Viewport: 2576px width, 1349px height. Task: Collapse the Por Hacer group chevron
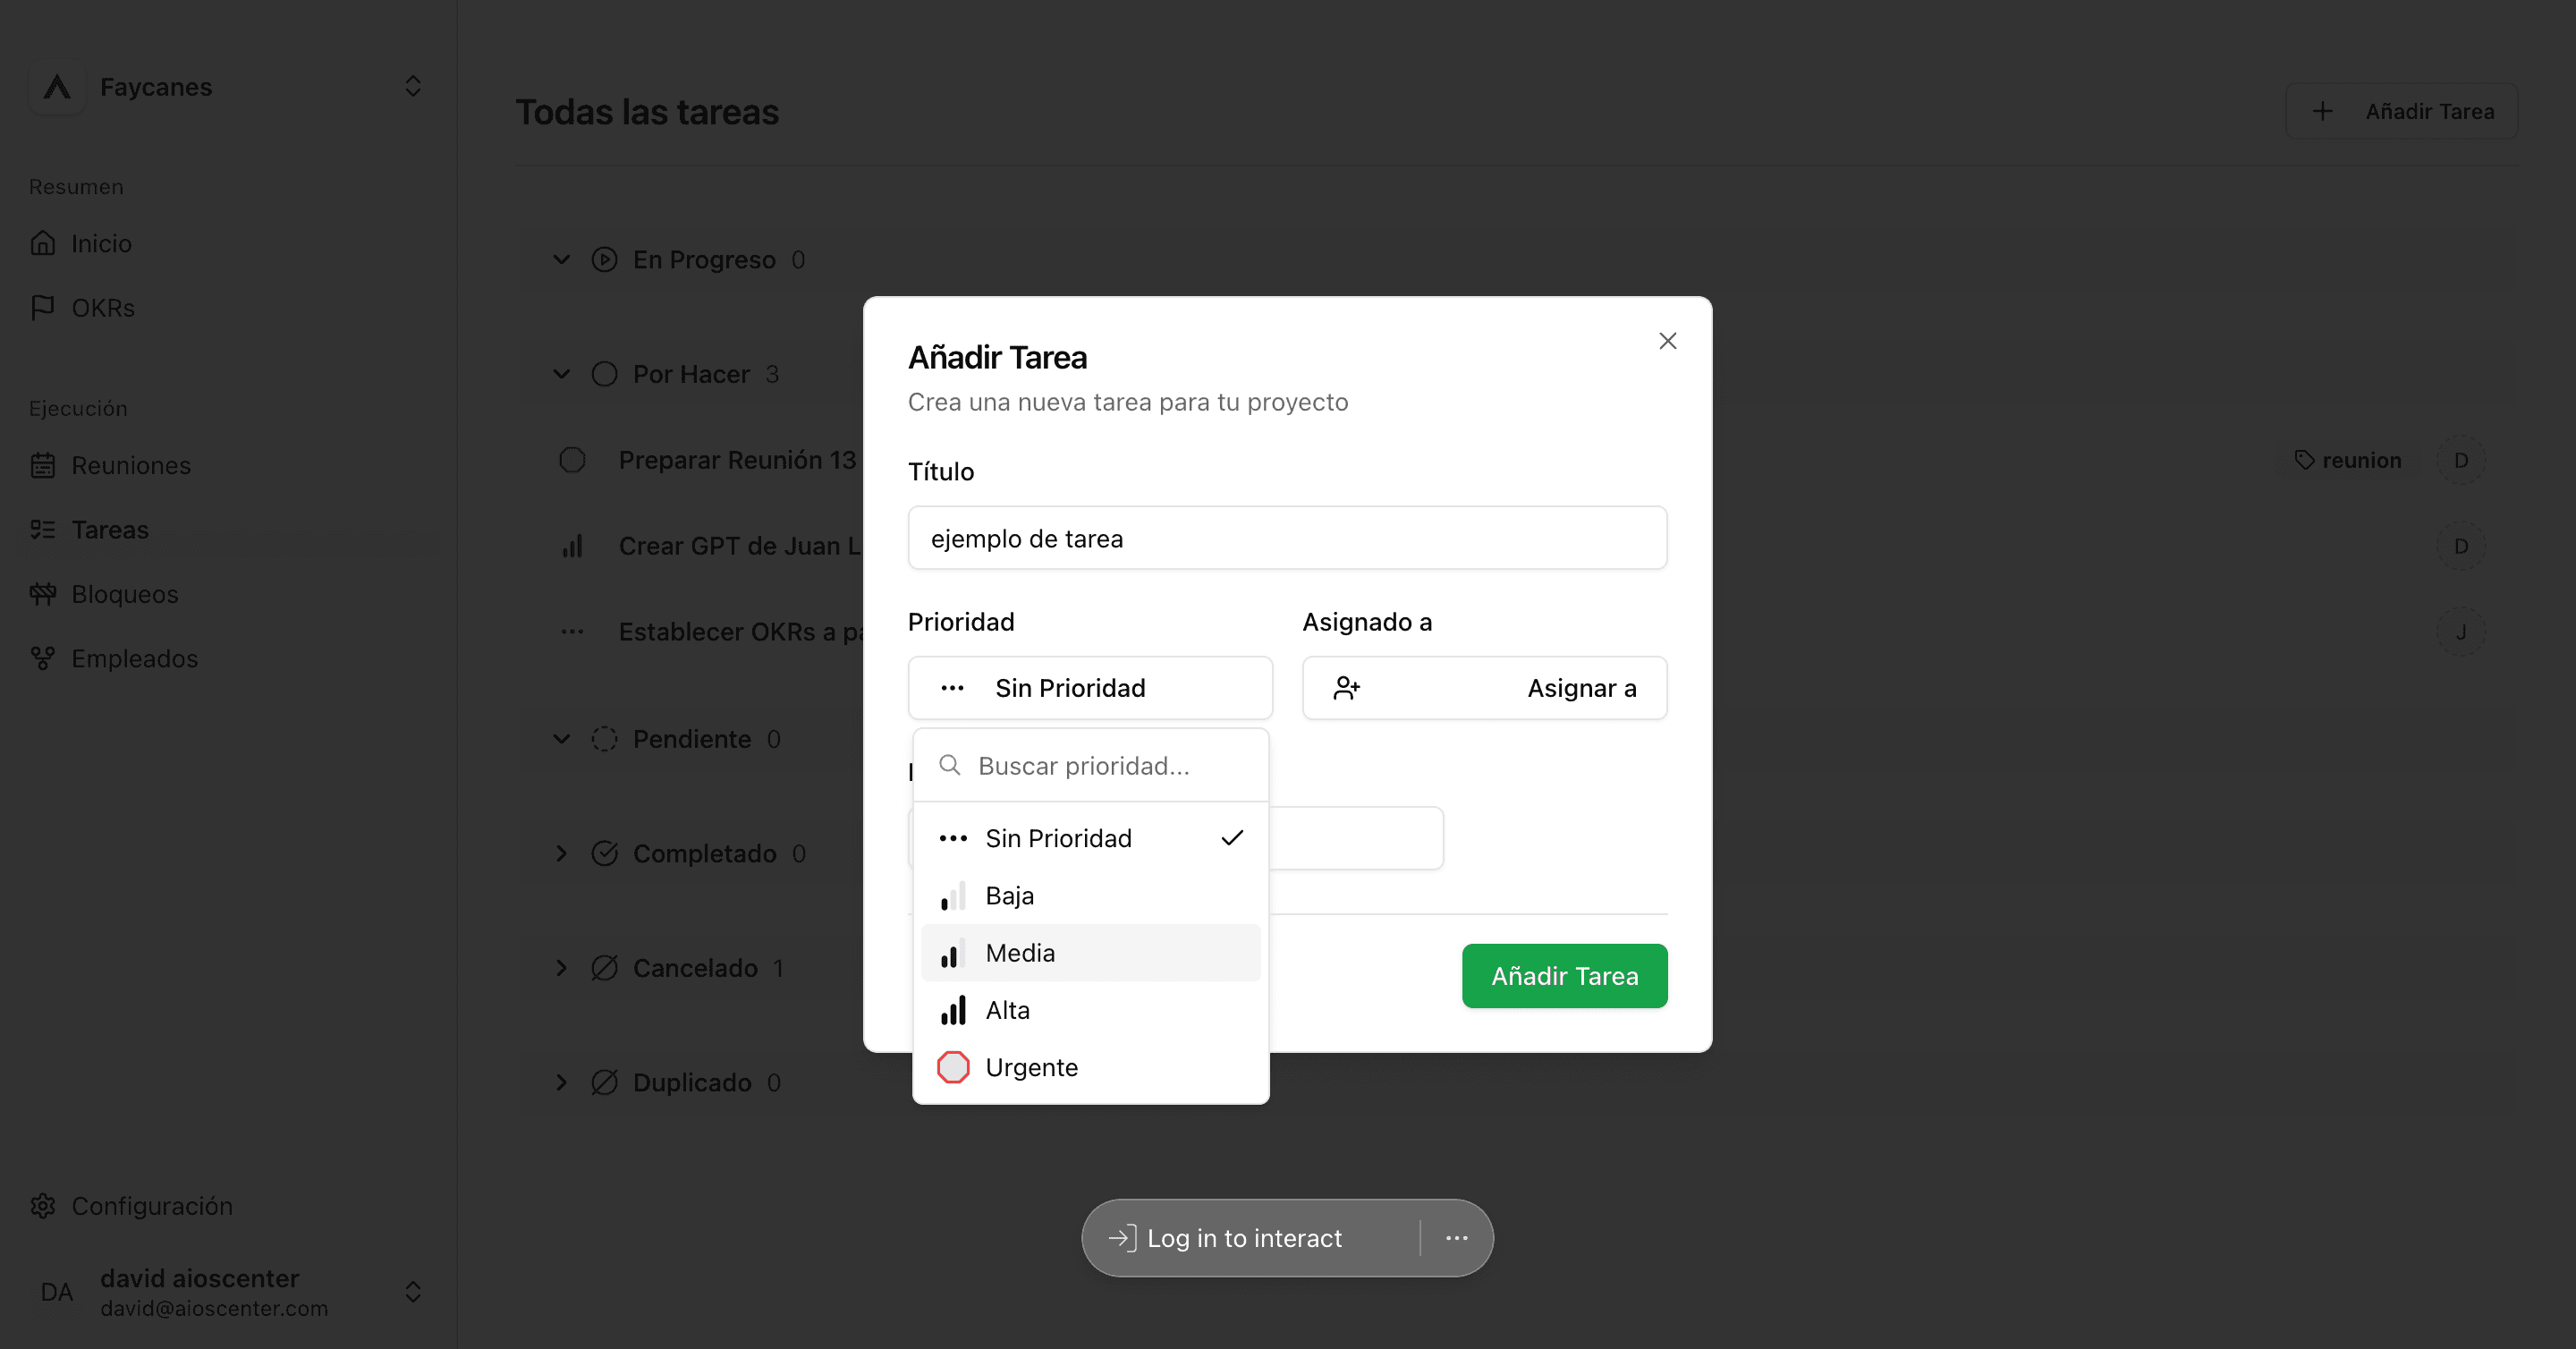[x=562, y=374]
